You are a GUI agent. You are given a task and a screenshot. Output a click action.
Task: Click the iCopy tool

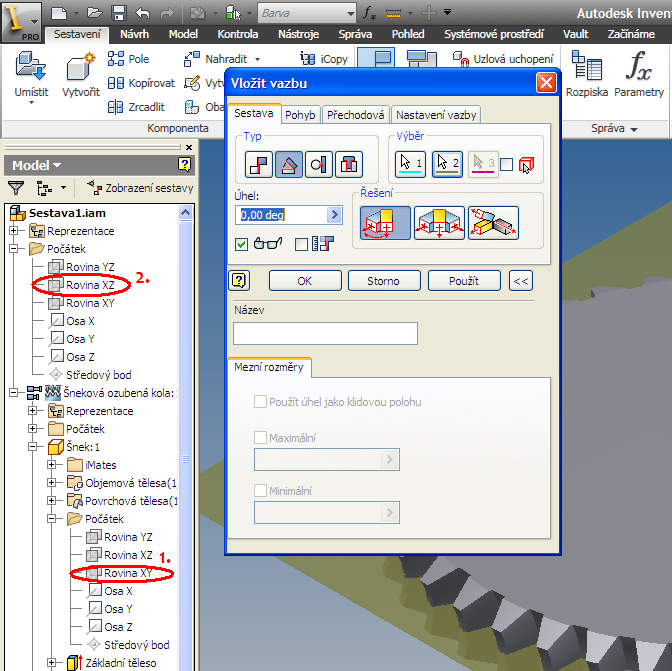324,59
